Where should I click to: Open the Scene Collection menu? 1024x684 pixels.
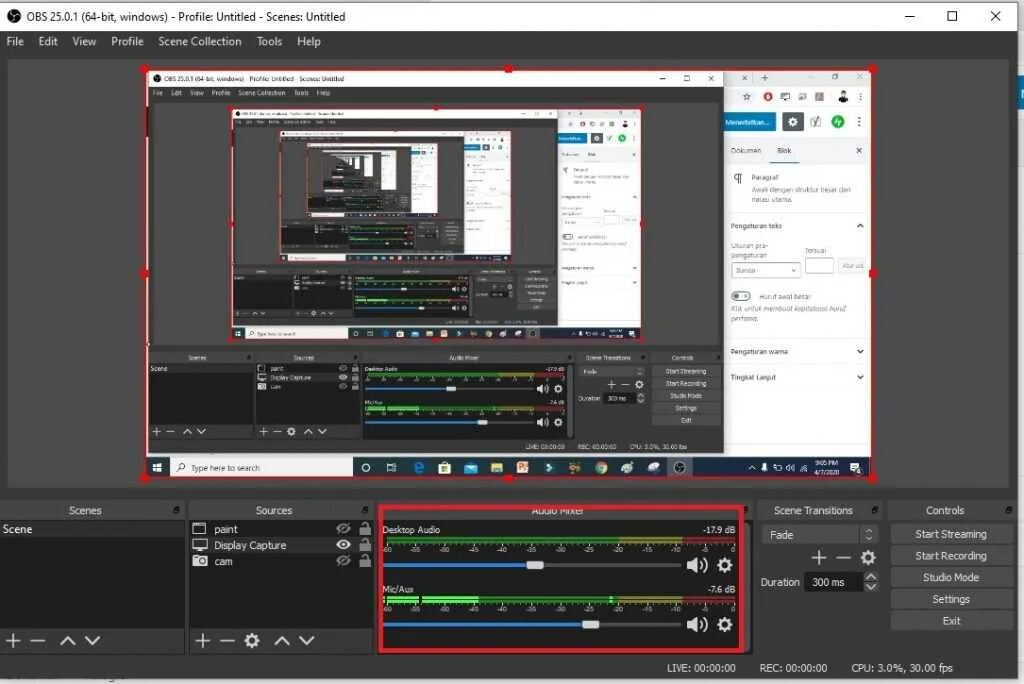[x=199, y=41]
